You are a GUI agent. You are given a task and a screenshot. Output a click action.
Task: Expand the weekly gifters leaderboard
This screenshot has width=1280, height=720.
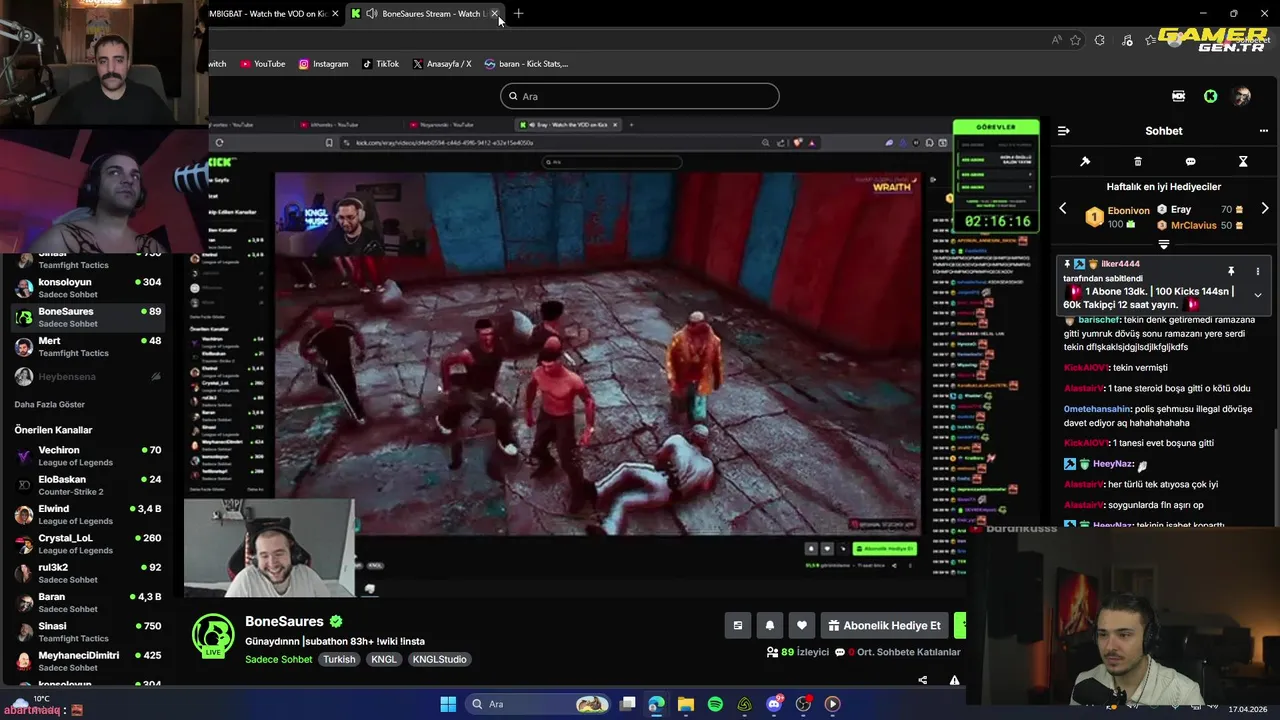click(x=1164, y=245)
